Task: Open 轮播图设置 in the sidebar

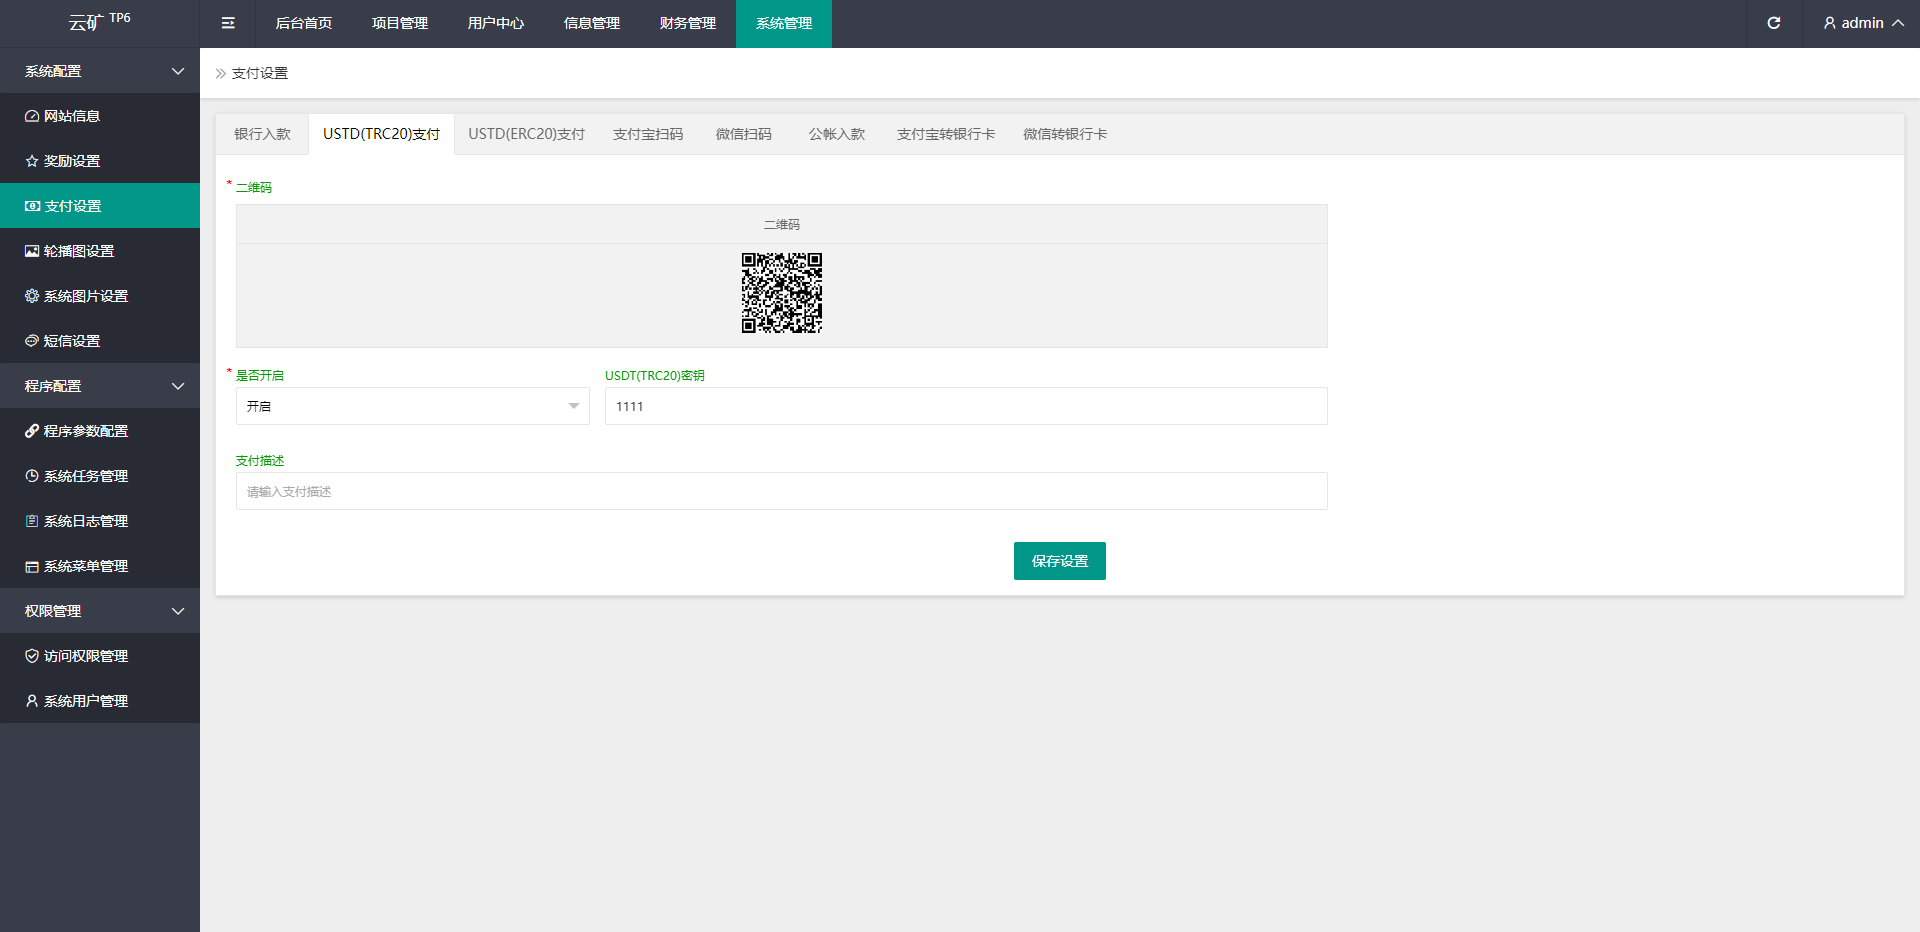Action: click(x=100, y=251)
